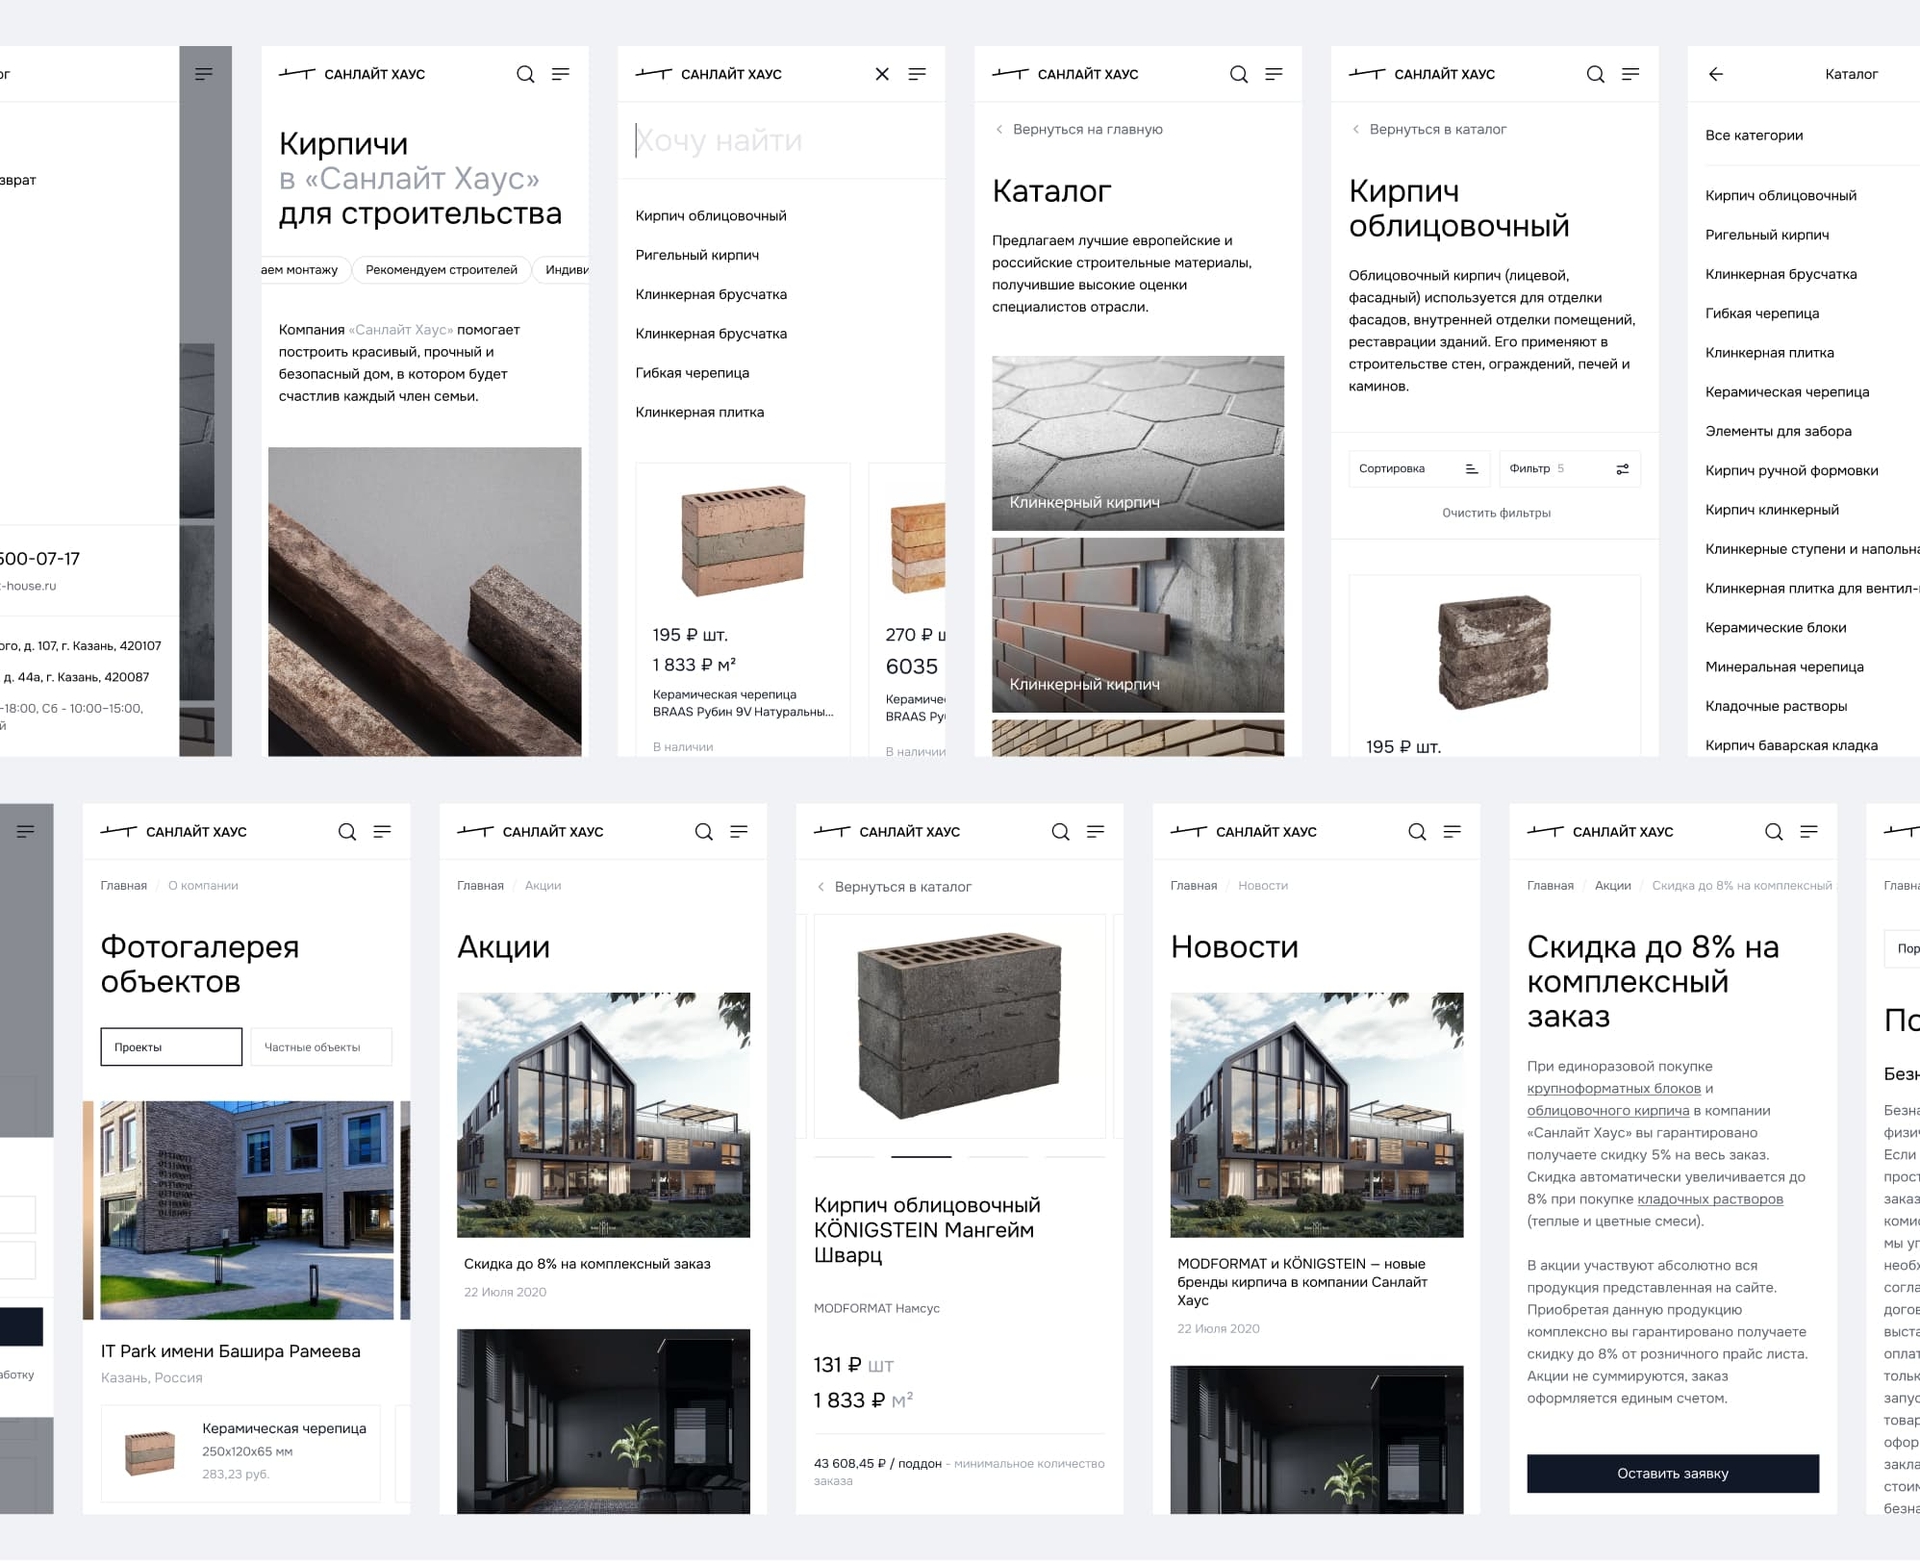
Task: Switch to Частные объекты tab
Action: click(x=321, y=1047)
